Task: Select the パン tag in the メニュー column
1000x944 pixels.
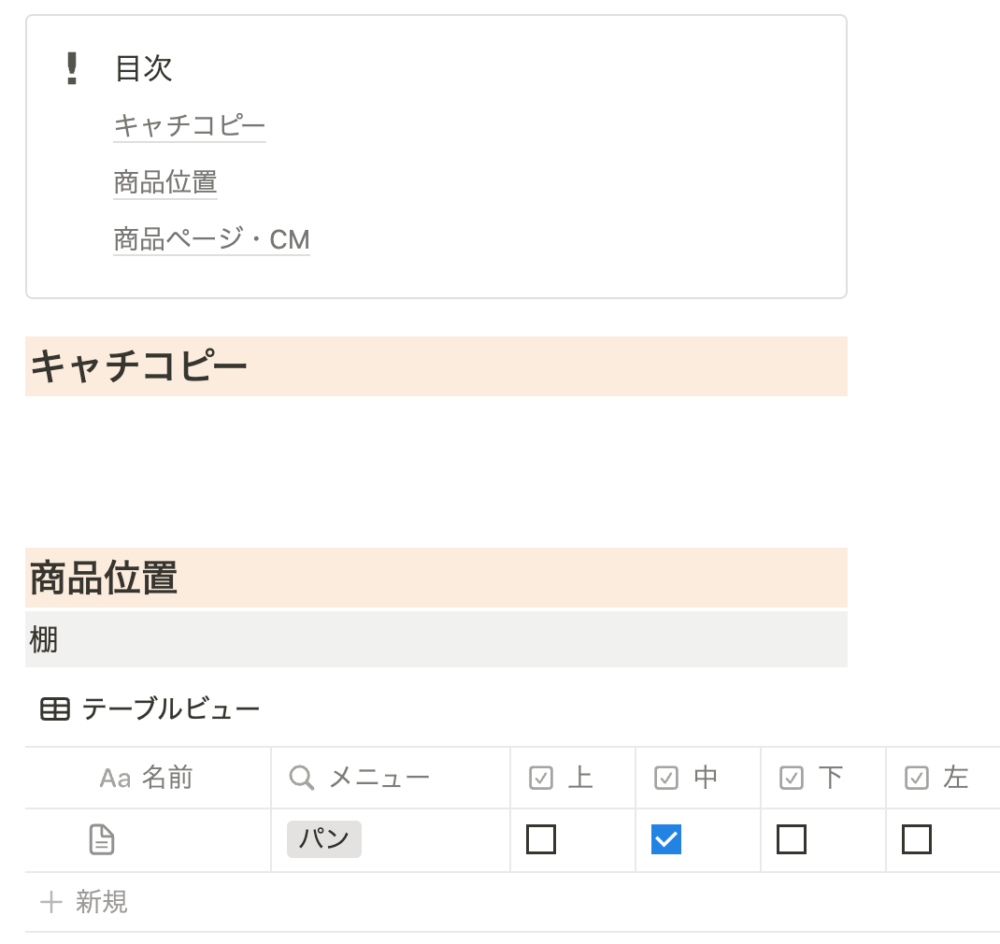Action: point(324,839)
